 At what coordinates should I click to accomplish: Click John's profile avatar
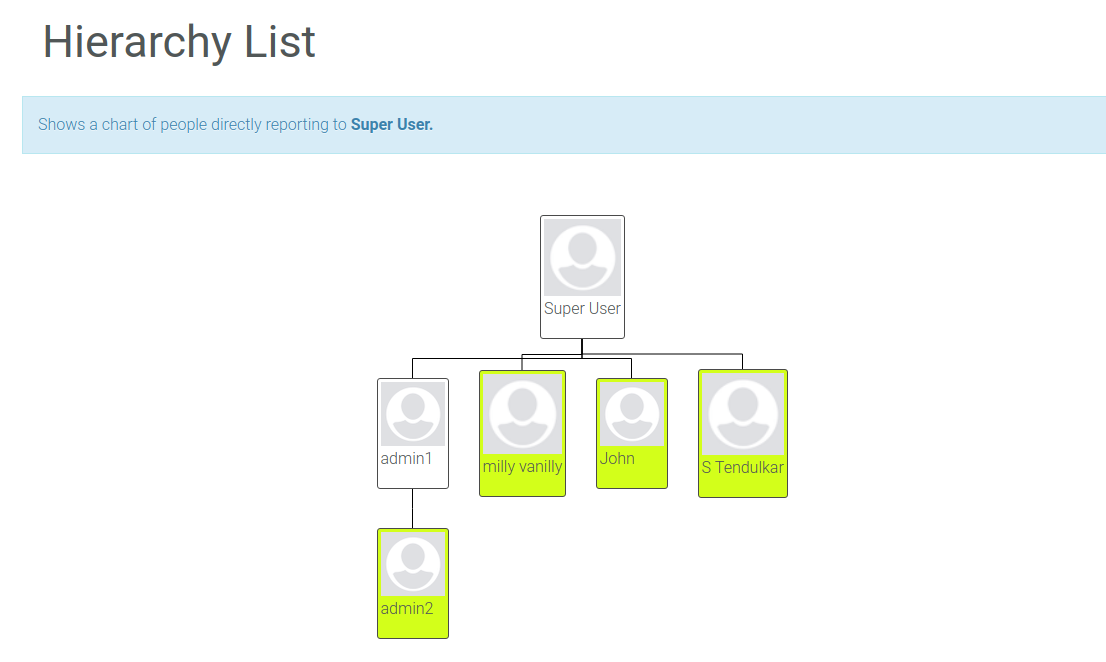click(x=631, y=413)
